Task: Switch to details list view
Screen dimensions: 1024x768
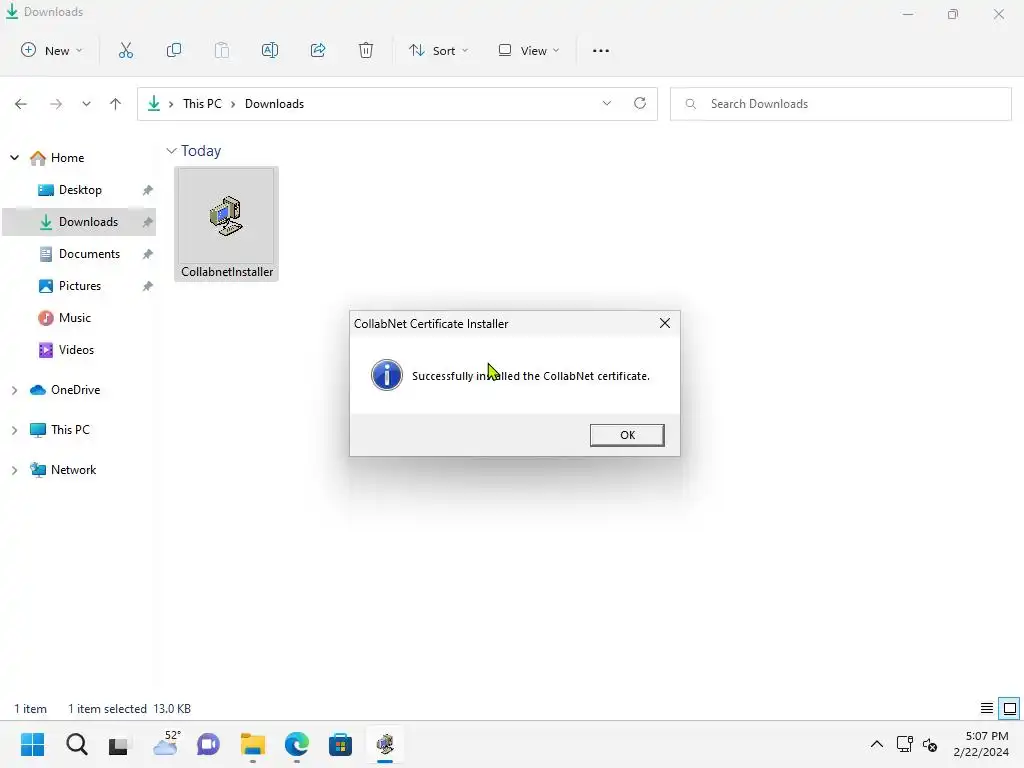Action: [987, 708]
